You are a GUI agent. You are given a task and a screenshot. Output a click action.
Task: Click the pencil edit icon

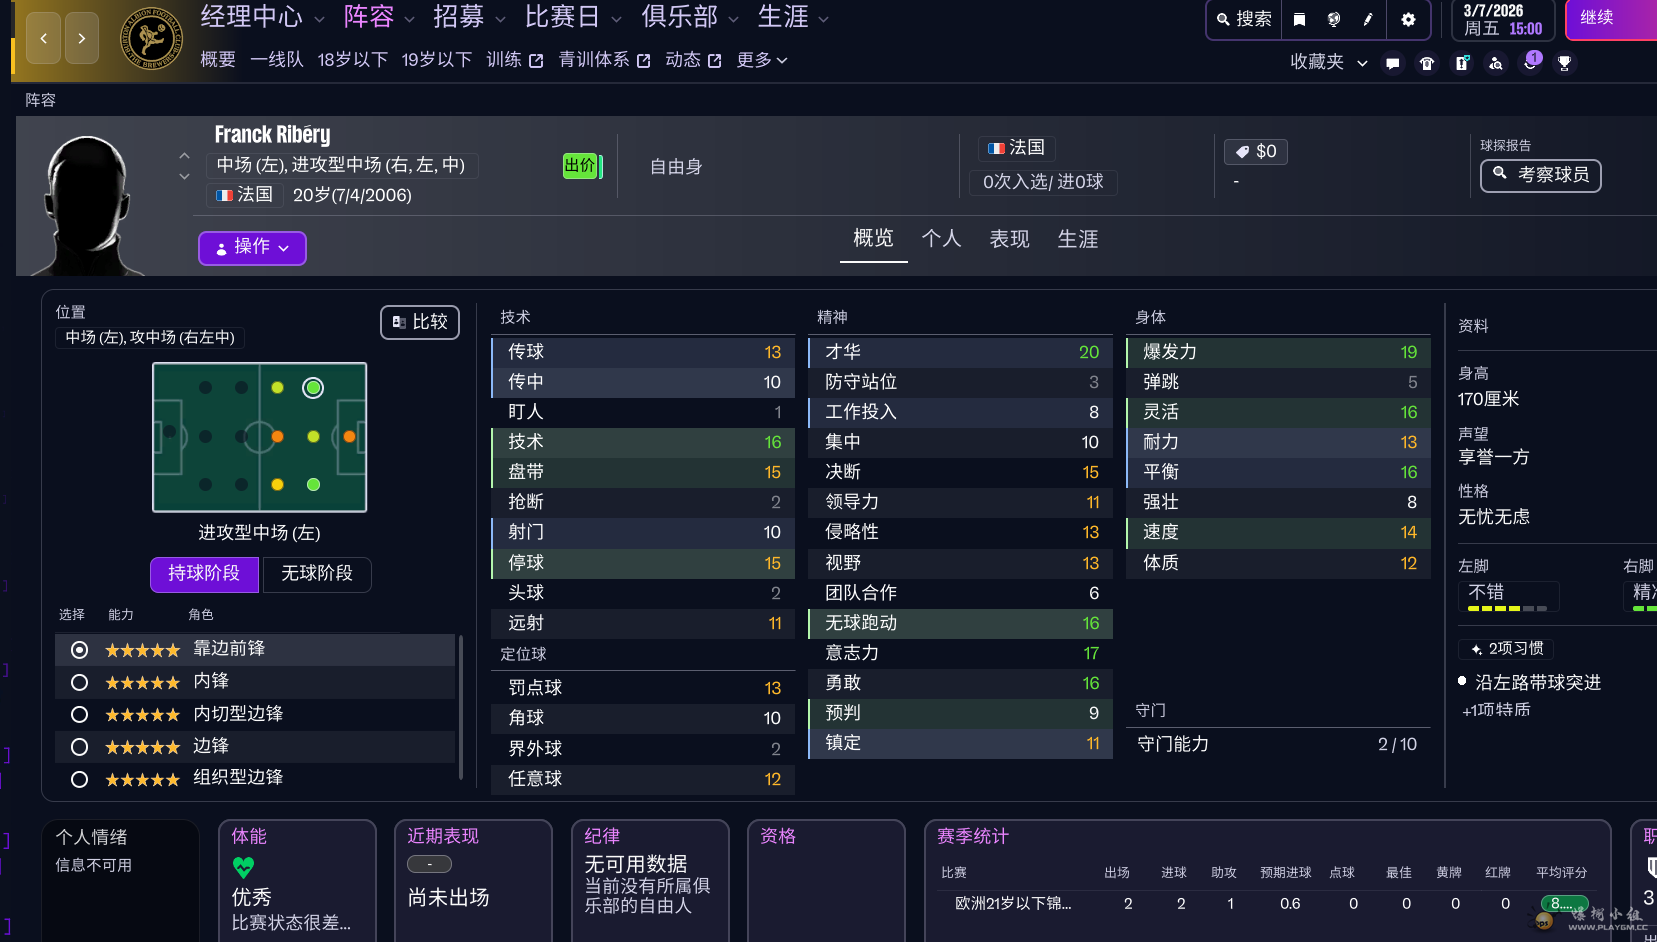(x=1368, y=19)
